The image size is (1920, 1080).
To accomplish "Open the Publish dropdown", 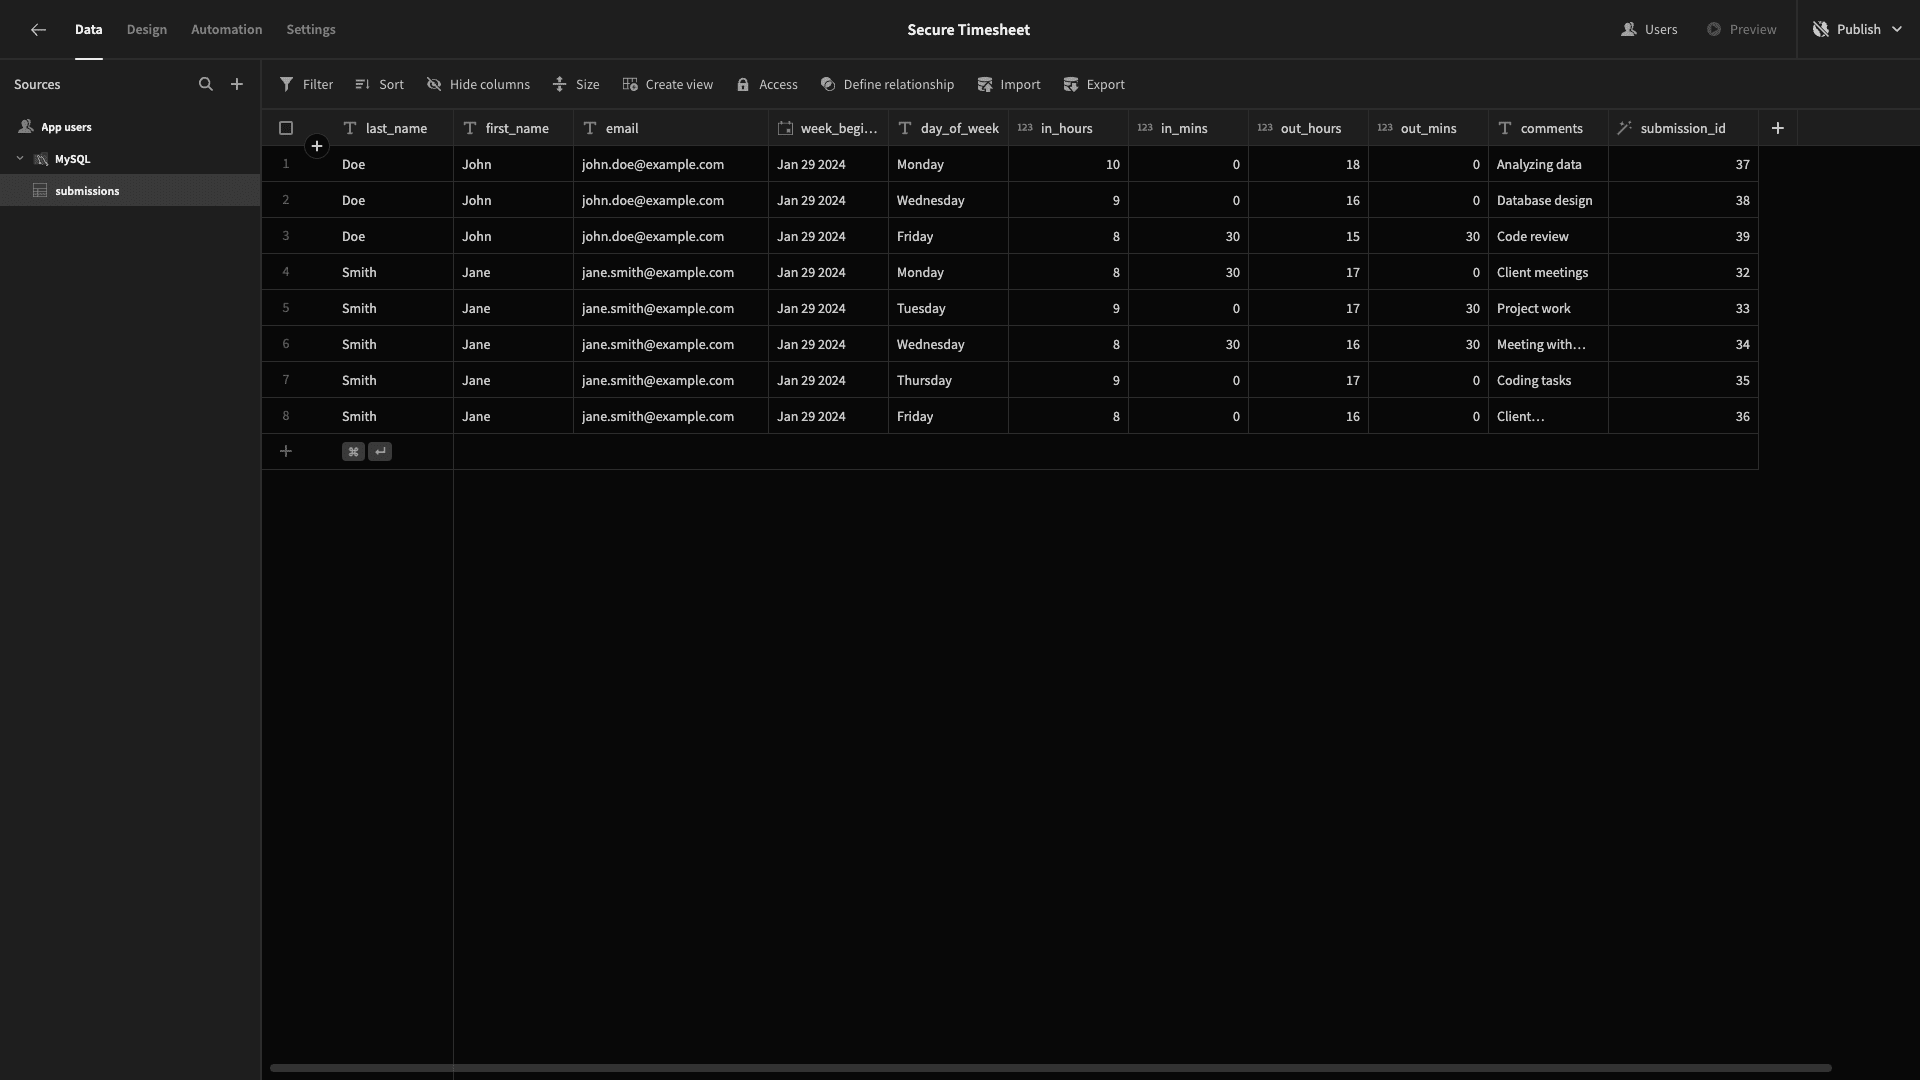I will coord(1857,30).
